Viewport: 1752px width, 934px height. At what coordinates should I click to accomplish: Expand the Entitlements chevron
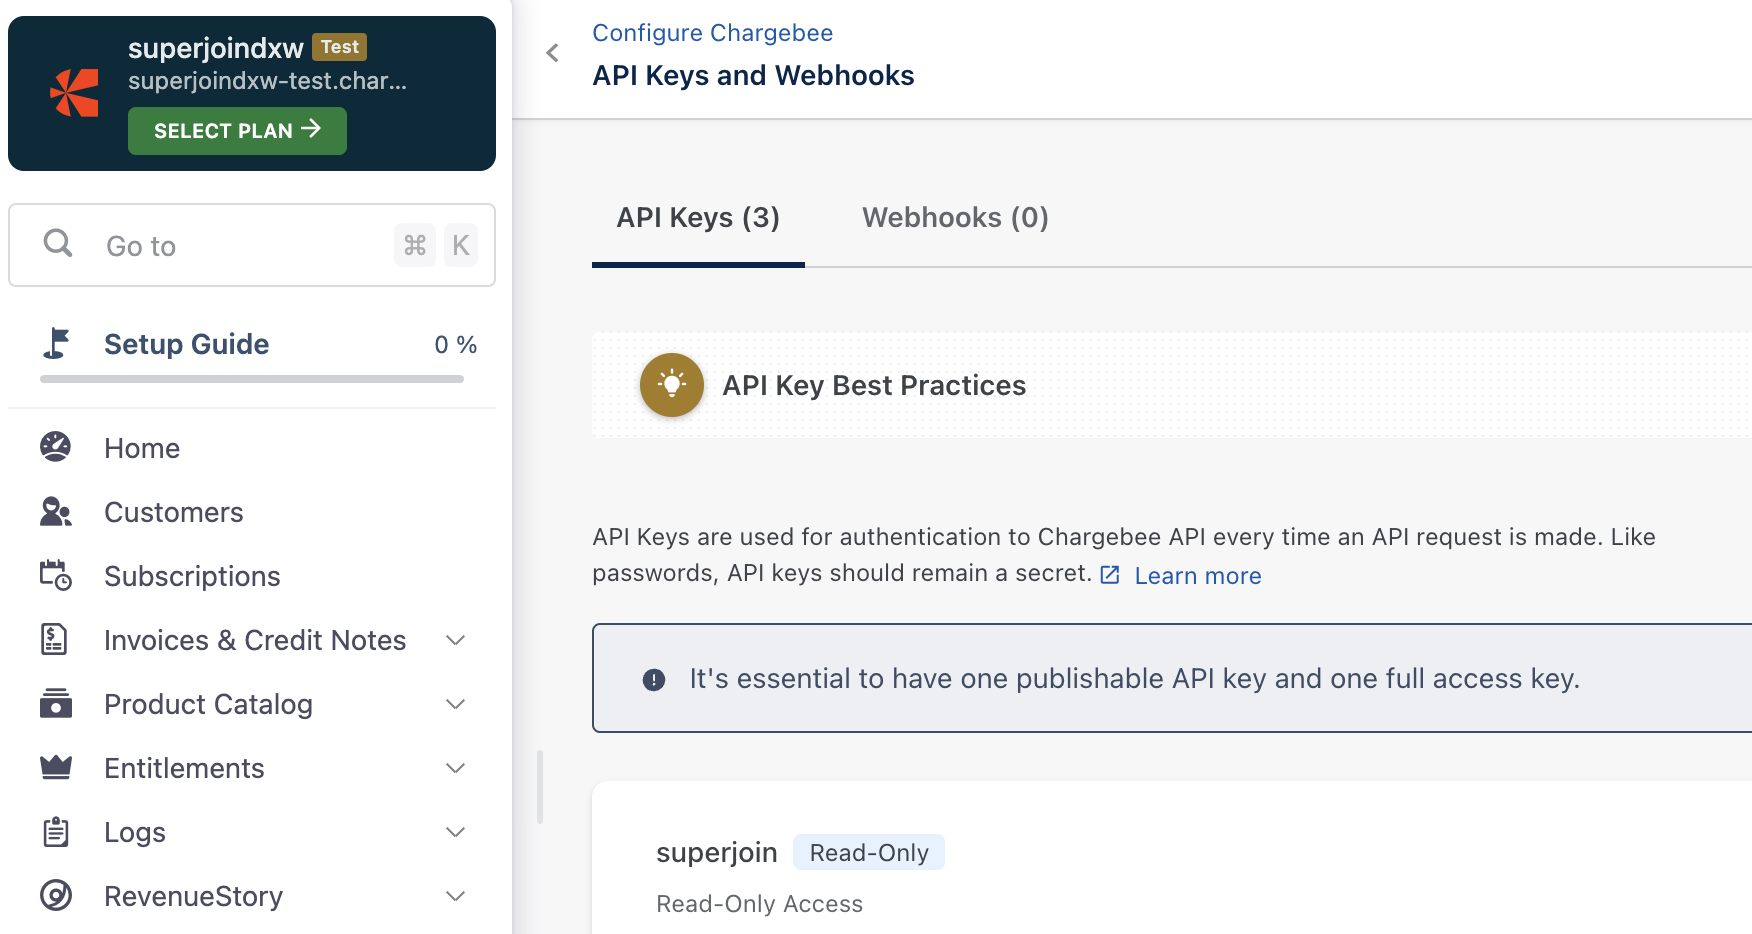click(x=455, y=768)
